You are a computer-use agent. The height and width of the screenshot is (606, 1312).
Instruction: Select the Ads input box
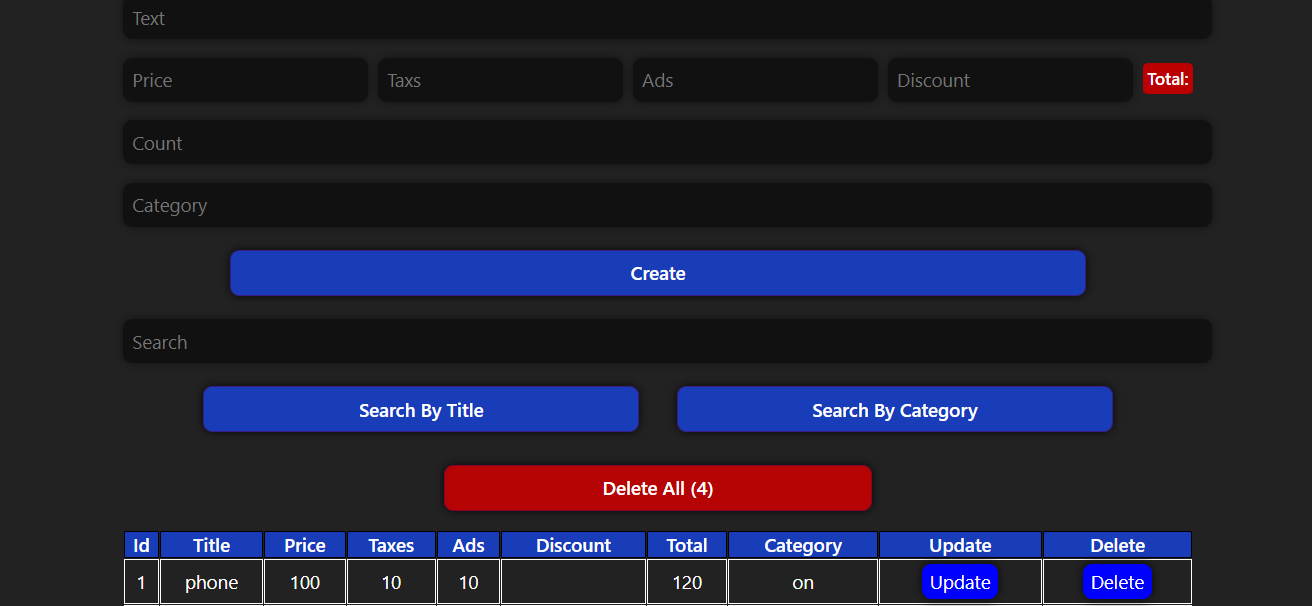tap(755, 80)
